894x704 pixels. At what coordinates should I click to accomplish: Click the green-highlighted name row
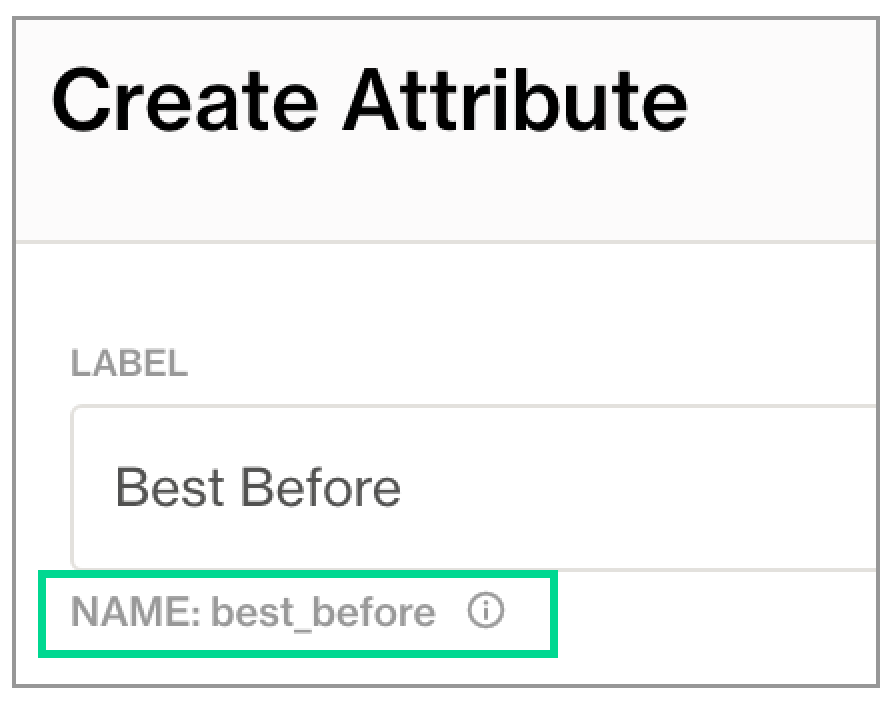[x=296, y=613]
